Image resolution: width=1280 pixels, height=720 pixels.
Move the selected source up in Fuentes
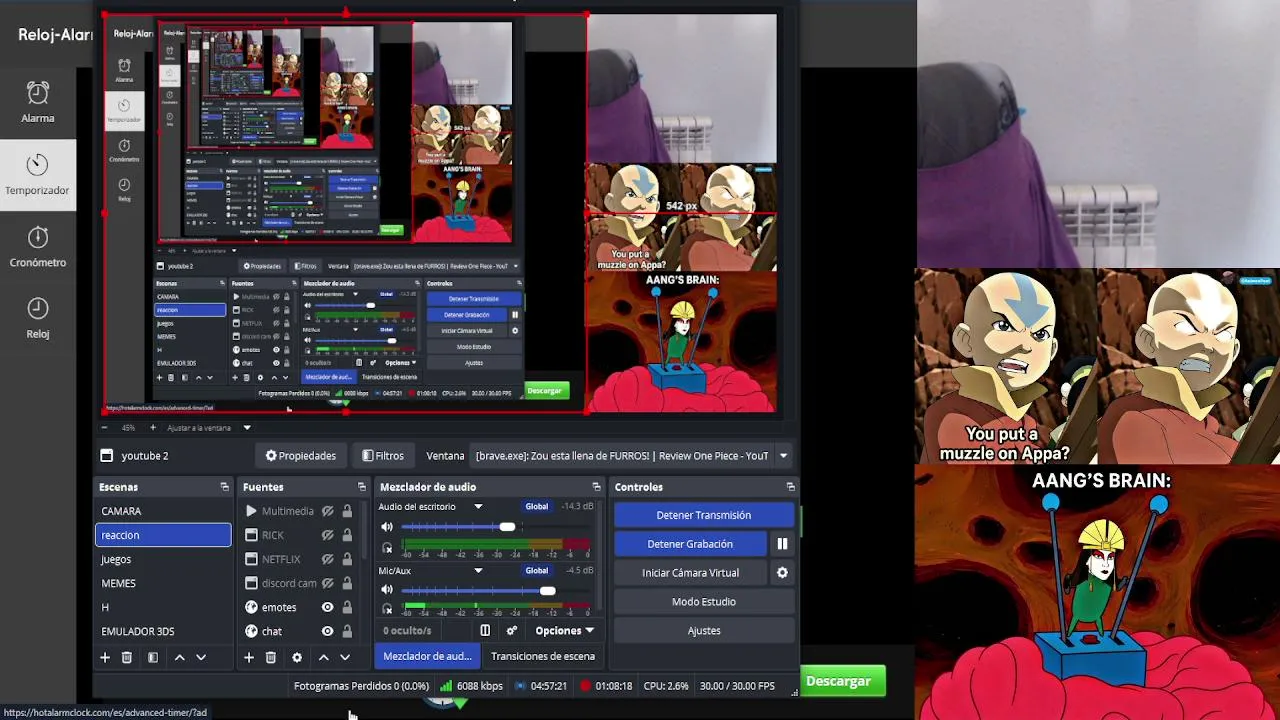(x=323, y=657)
